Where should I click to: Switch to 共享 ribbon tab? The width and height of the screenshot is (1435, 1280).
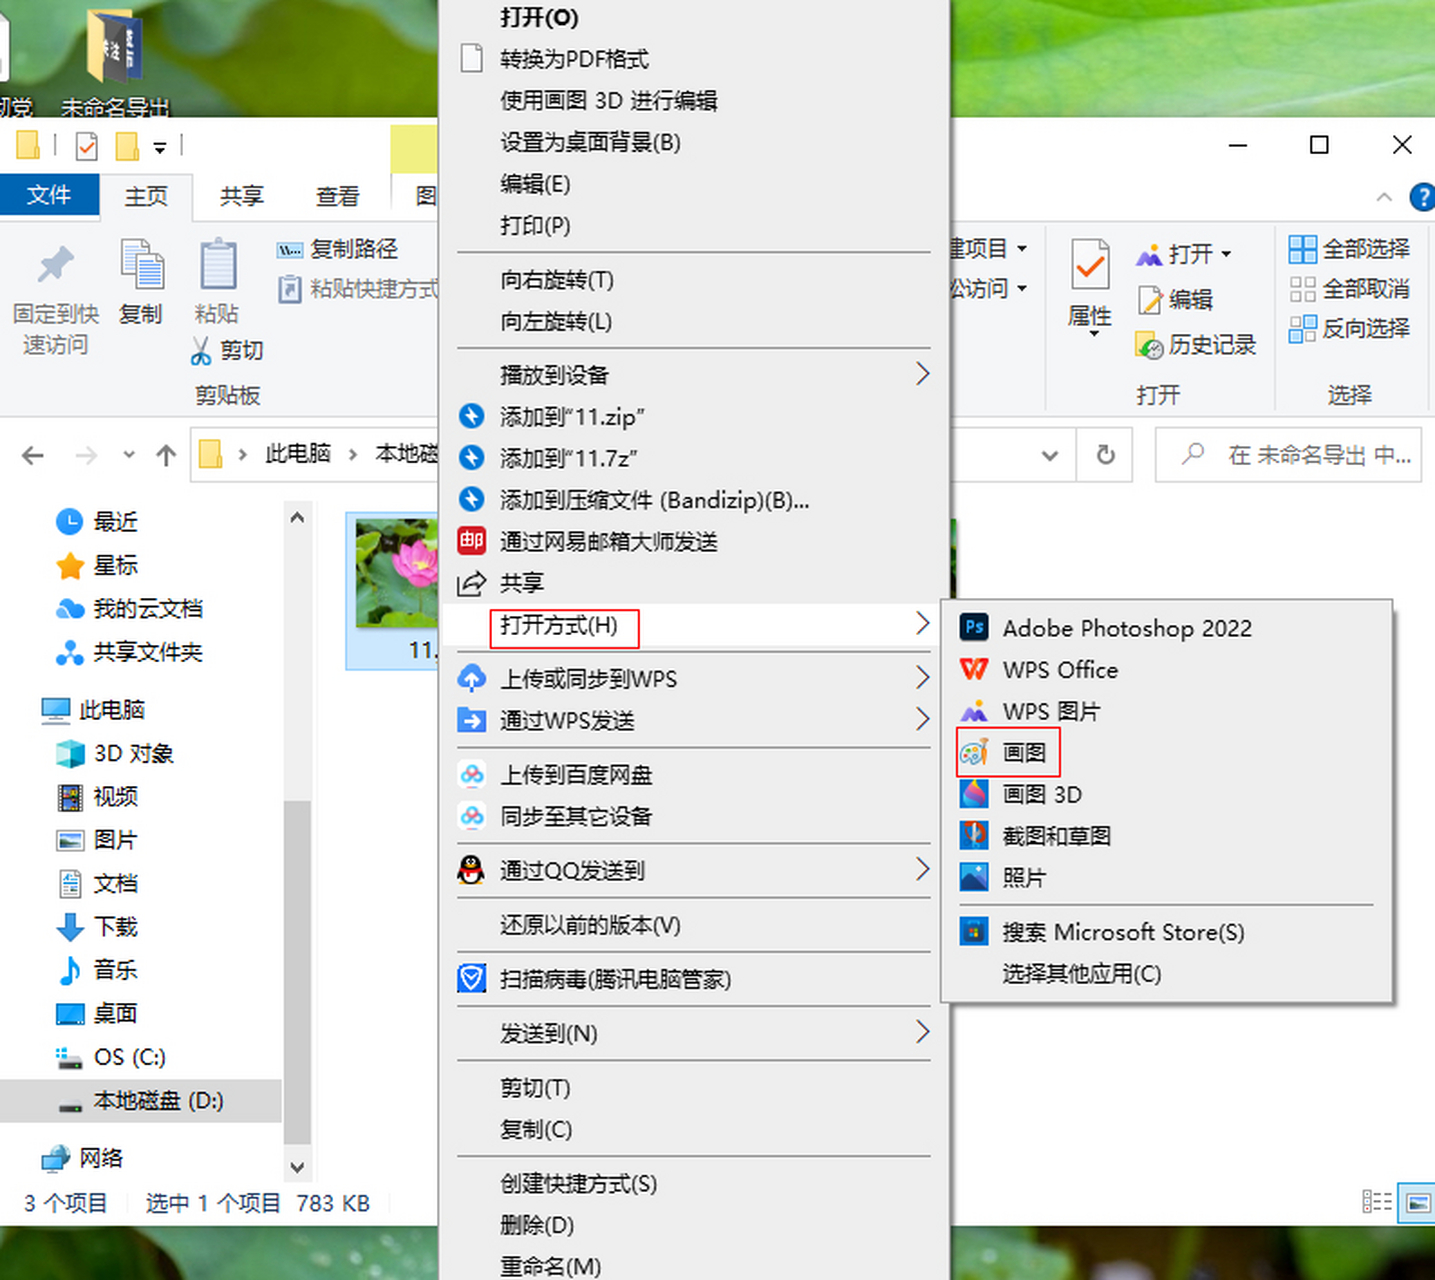(x=242, y=196)
